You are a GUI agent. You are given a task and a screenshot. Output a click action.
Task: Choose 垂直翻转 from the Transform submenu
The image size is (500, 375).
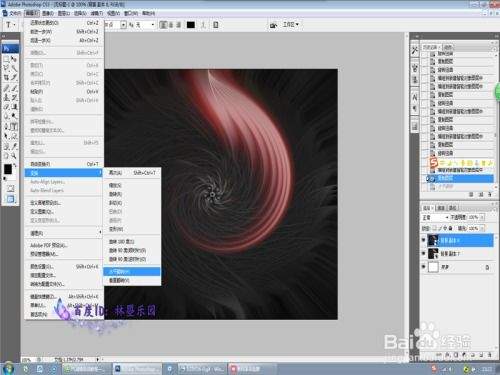coord(132,281)
